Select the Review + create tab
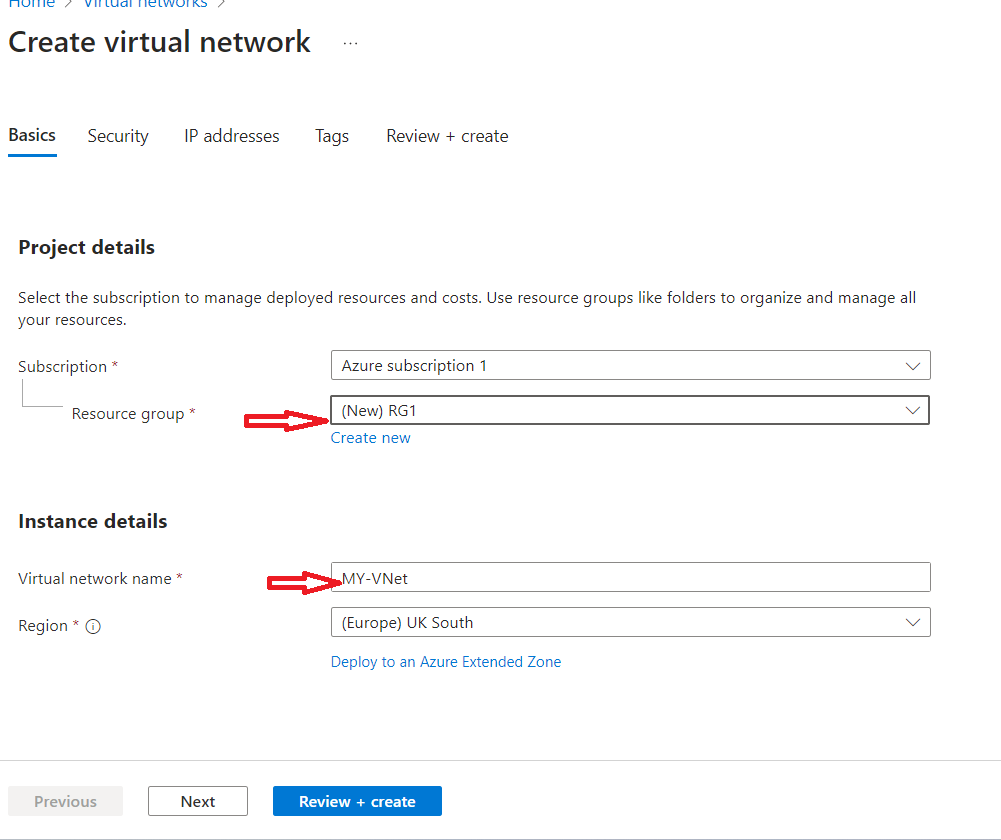 (x=447, y=136)
